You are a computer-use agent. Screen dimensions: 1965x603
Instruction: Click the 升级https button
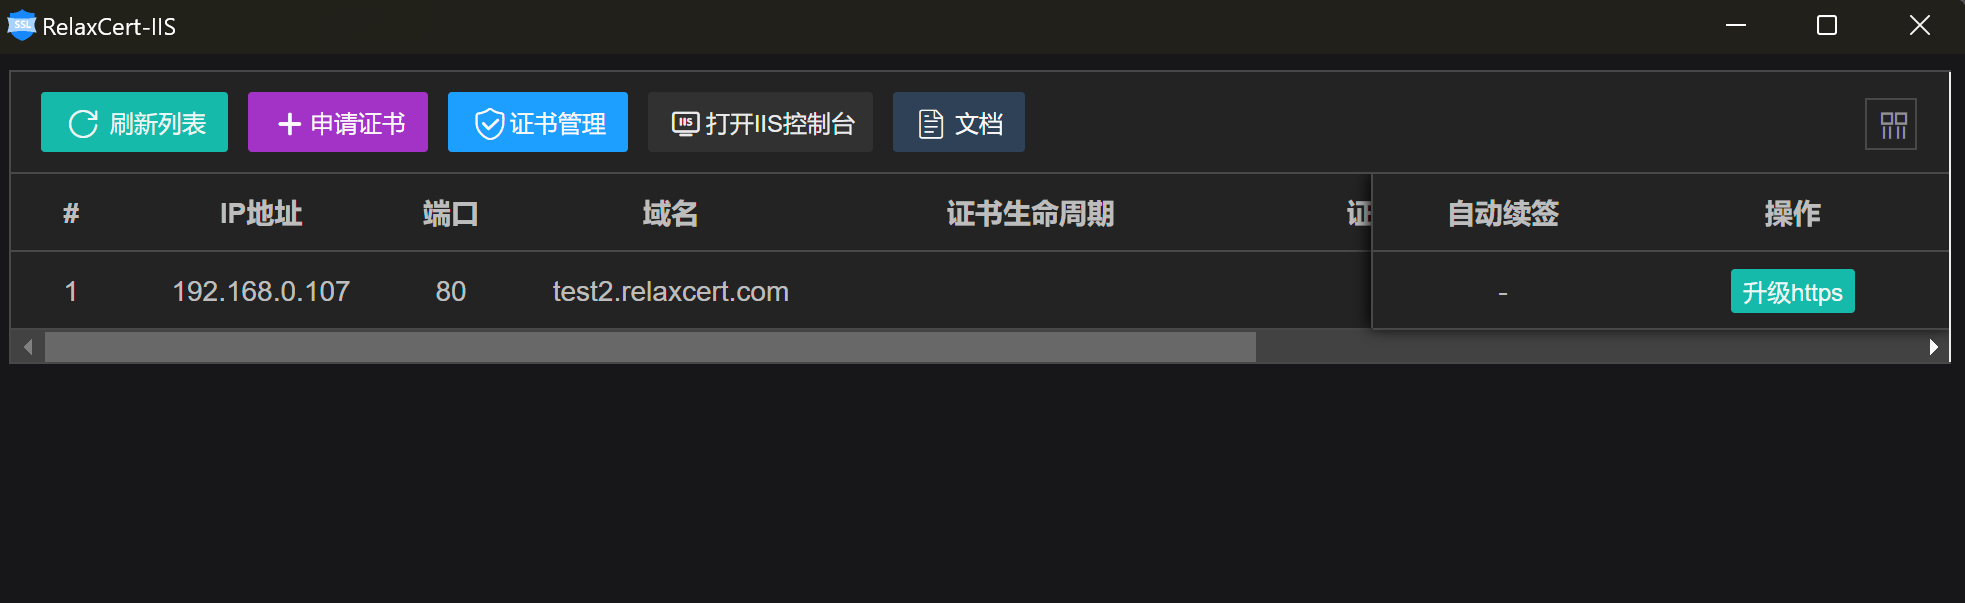pos(1792,291)
